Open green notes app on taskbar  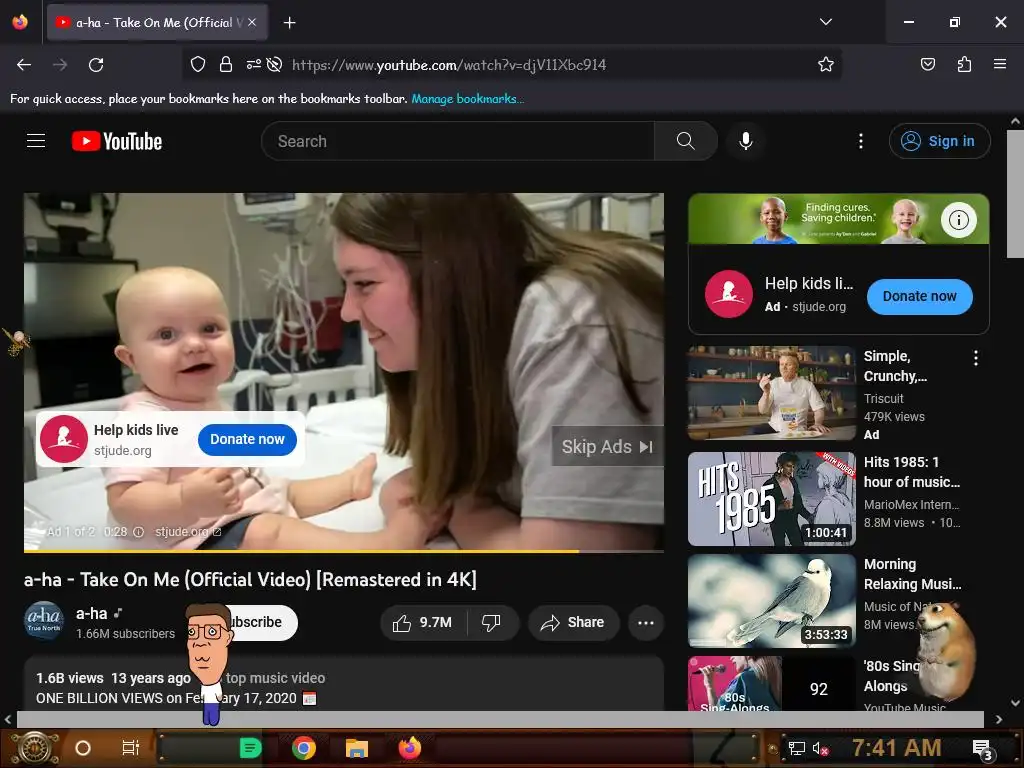click(x=250, y=748)
